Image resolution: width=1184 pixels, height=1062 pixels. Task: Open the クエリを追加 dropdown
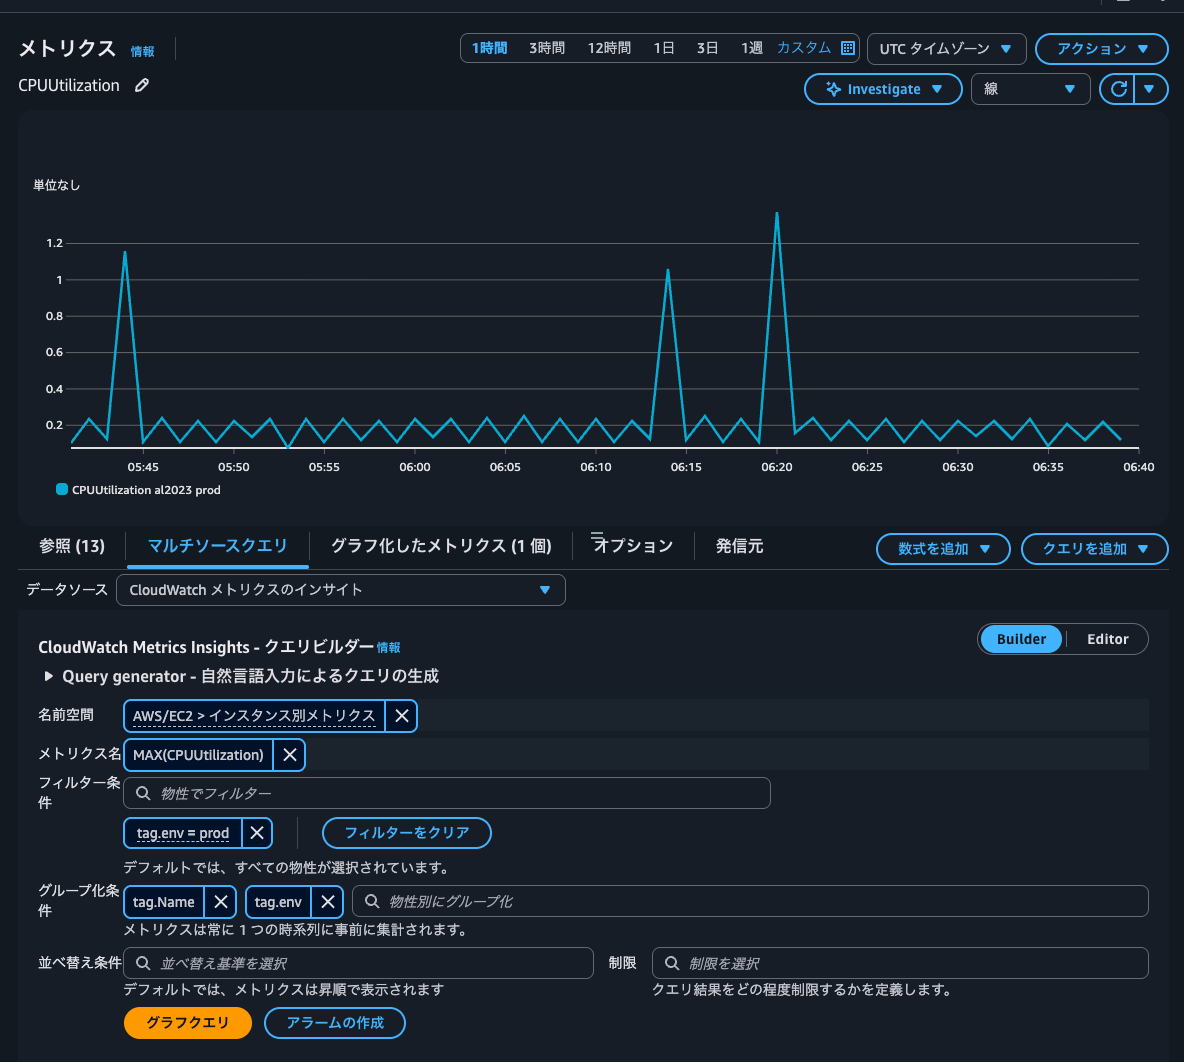1094,549
